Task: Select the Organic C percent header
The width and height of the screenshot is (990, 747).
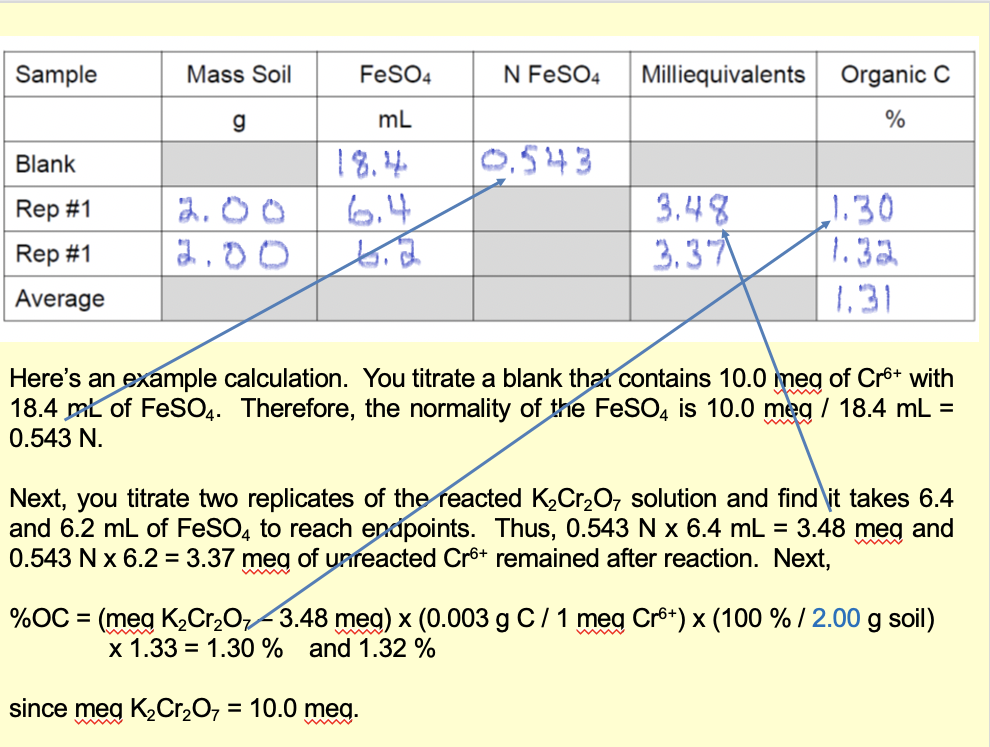Action: pos(895,118)
